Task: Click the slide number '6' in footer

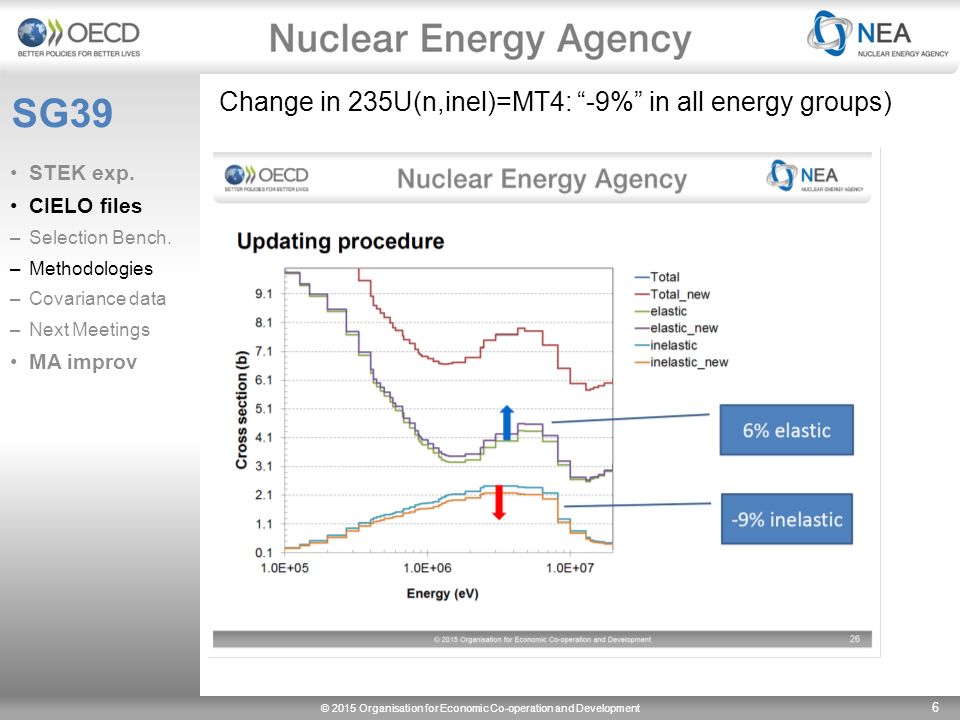Action: pos(935,707)
